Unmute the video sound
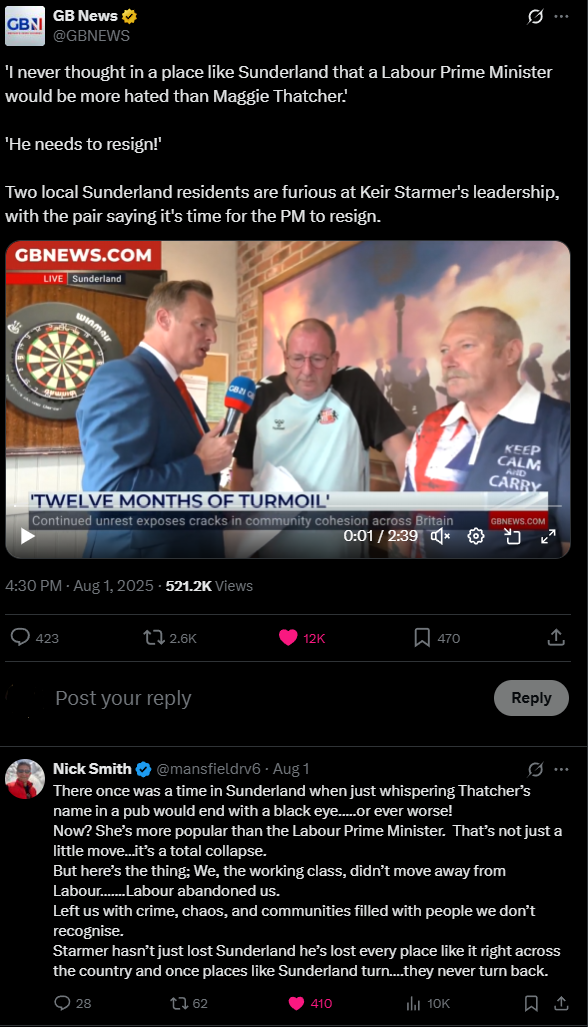 click(441, 536)
